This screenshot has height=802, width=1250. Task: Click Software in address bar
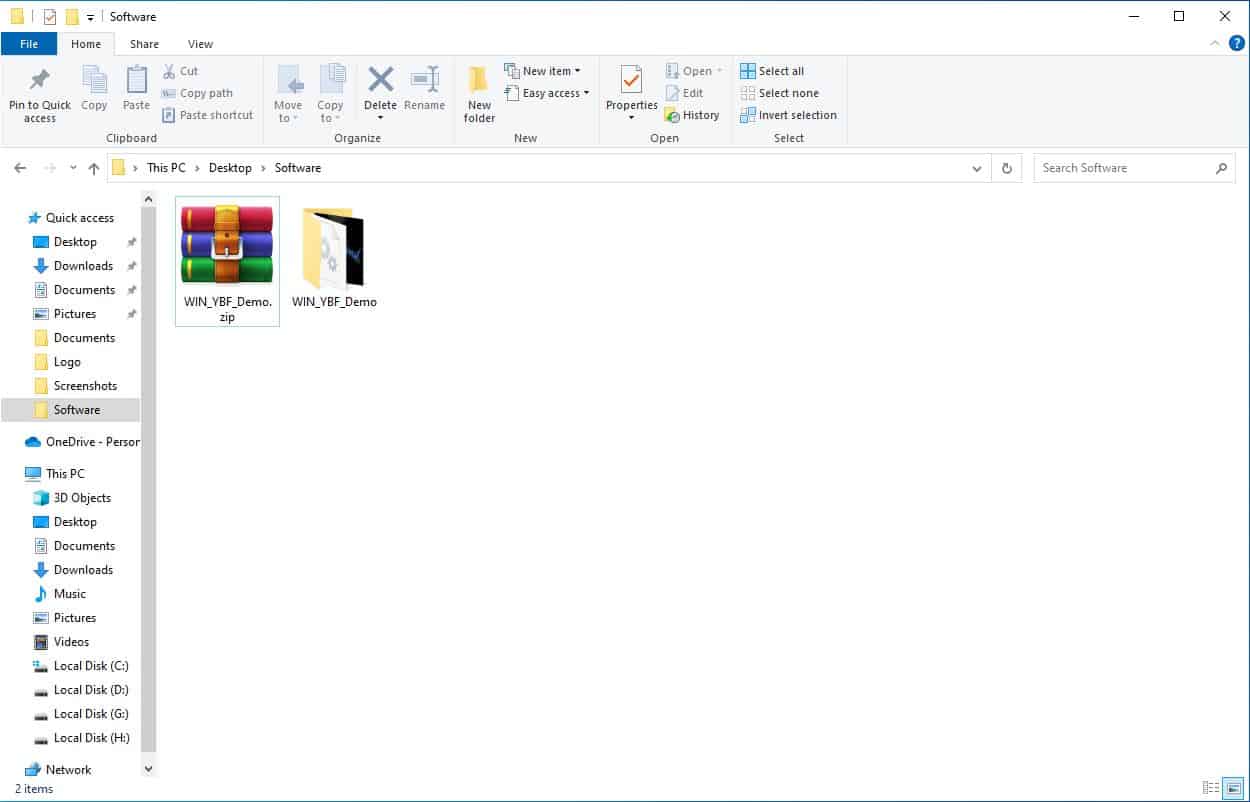(298, 168)
